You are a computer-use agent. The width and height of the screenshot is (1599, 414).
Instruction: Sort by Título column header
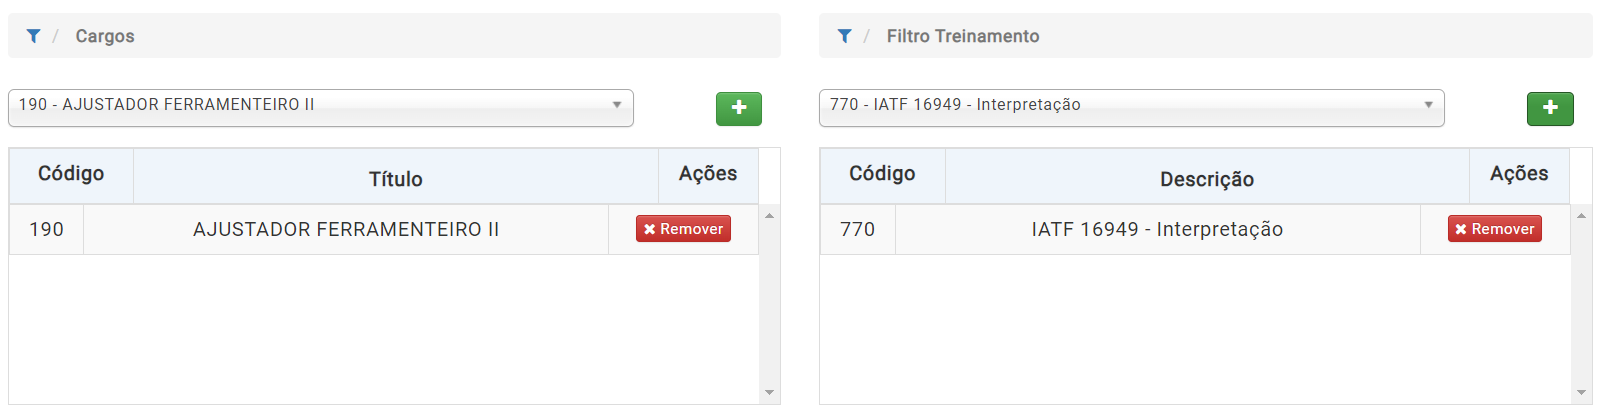click(x=396, y=178)
